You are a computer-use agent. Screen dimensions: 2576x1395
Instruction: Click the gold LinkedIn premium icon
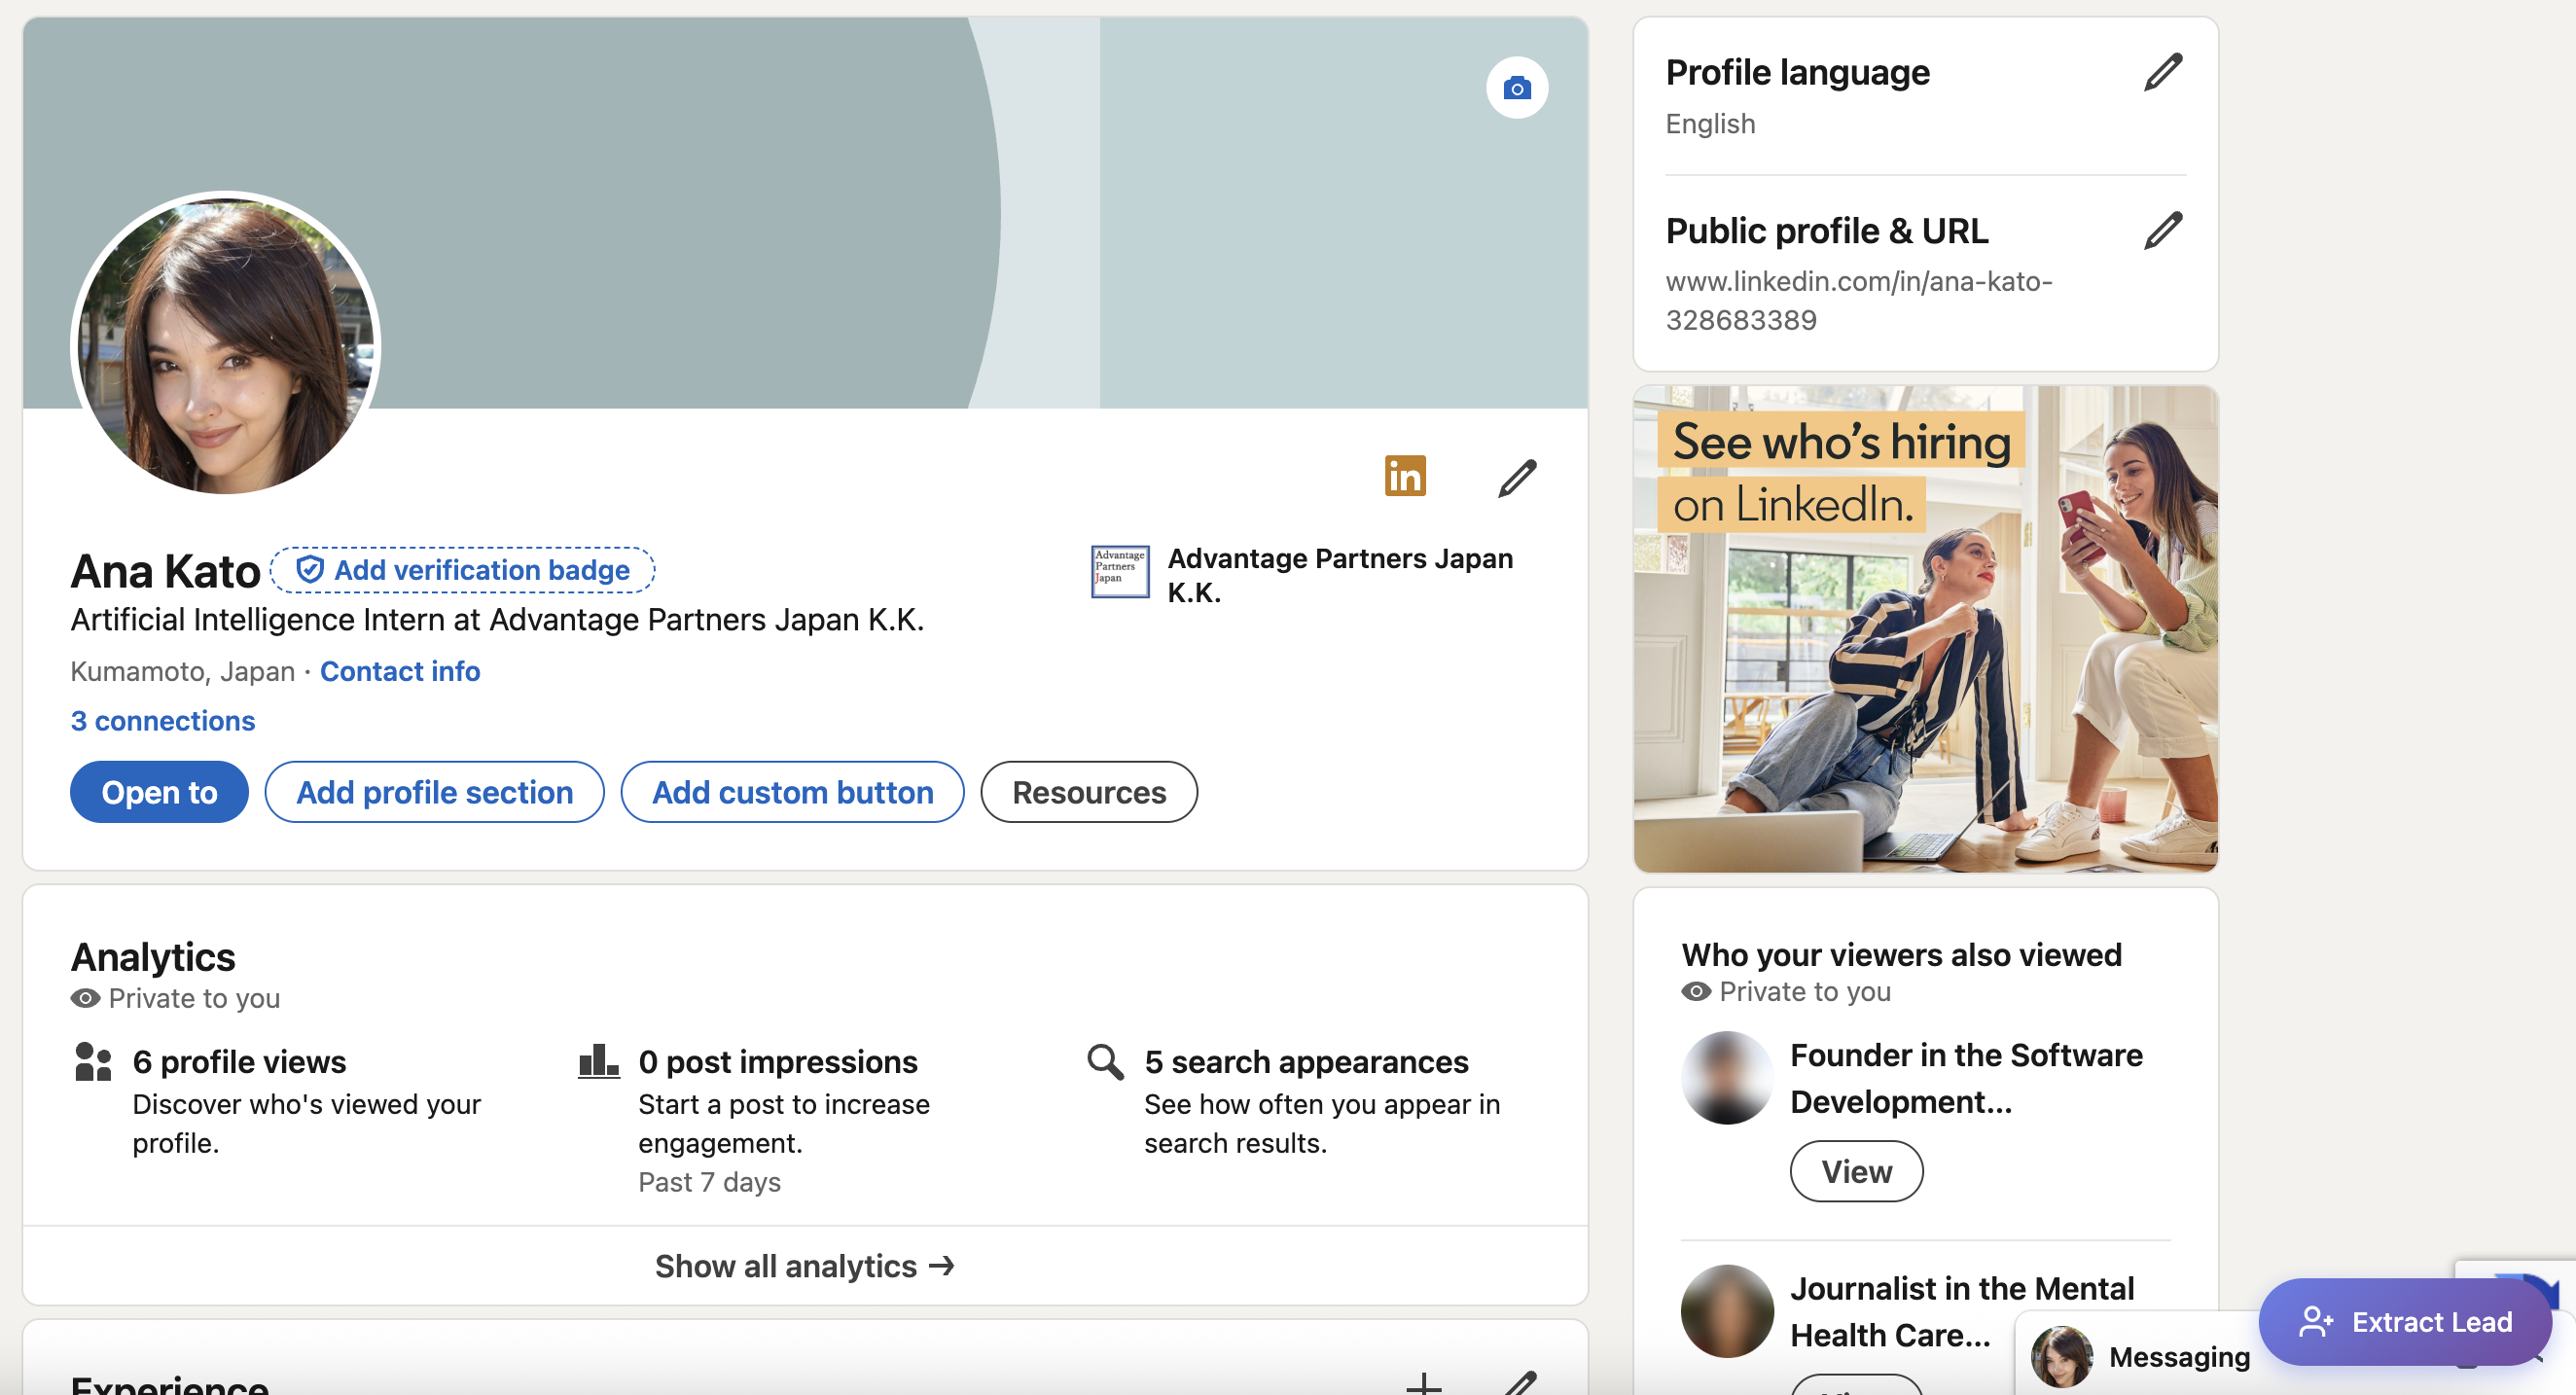click(1404, 476)
